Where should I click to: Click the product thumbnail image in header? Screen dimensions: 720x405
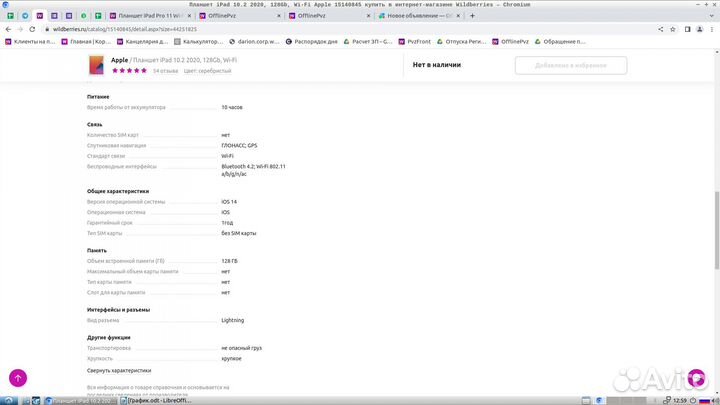click(98, 65)
